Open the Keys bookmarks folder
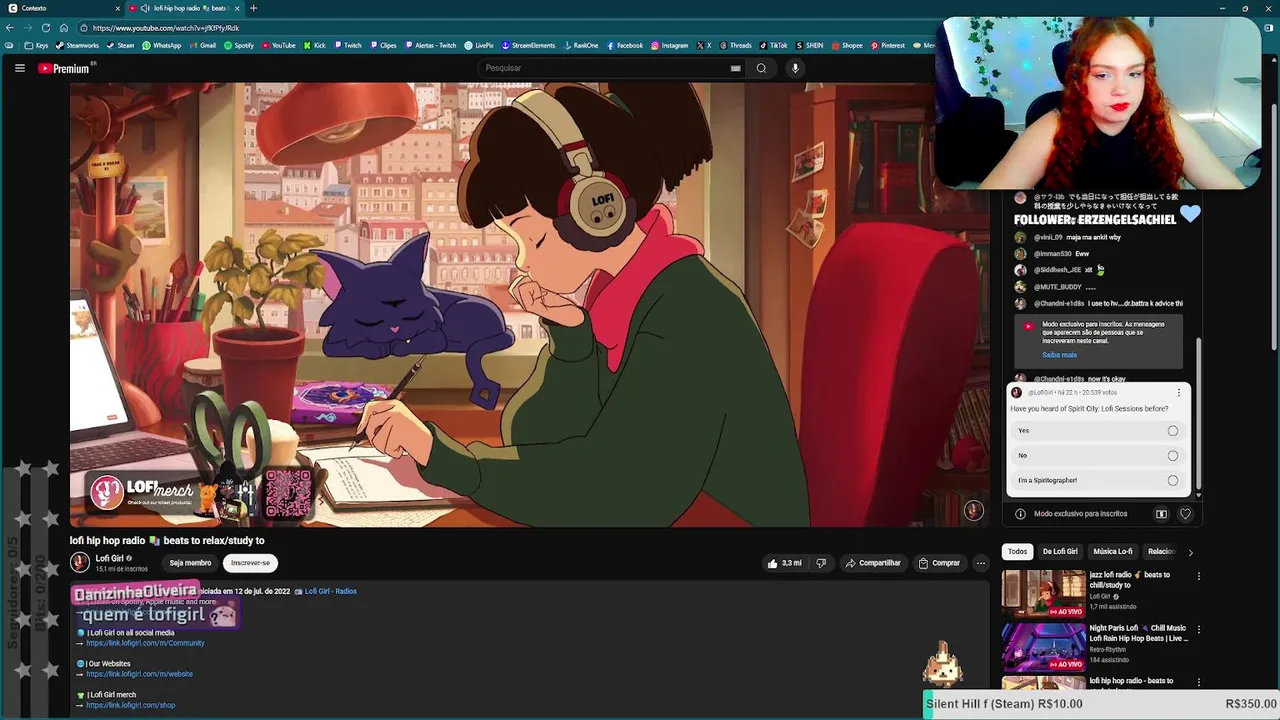This screenshot has width=1280, height=720. pos(36,45)
